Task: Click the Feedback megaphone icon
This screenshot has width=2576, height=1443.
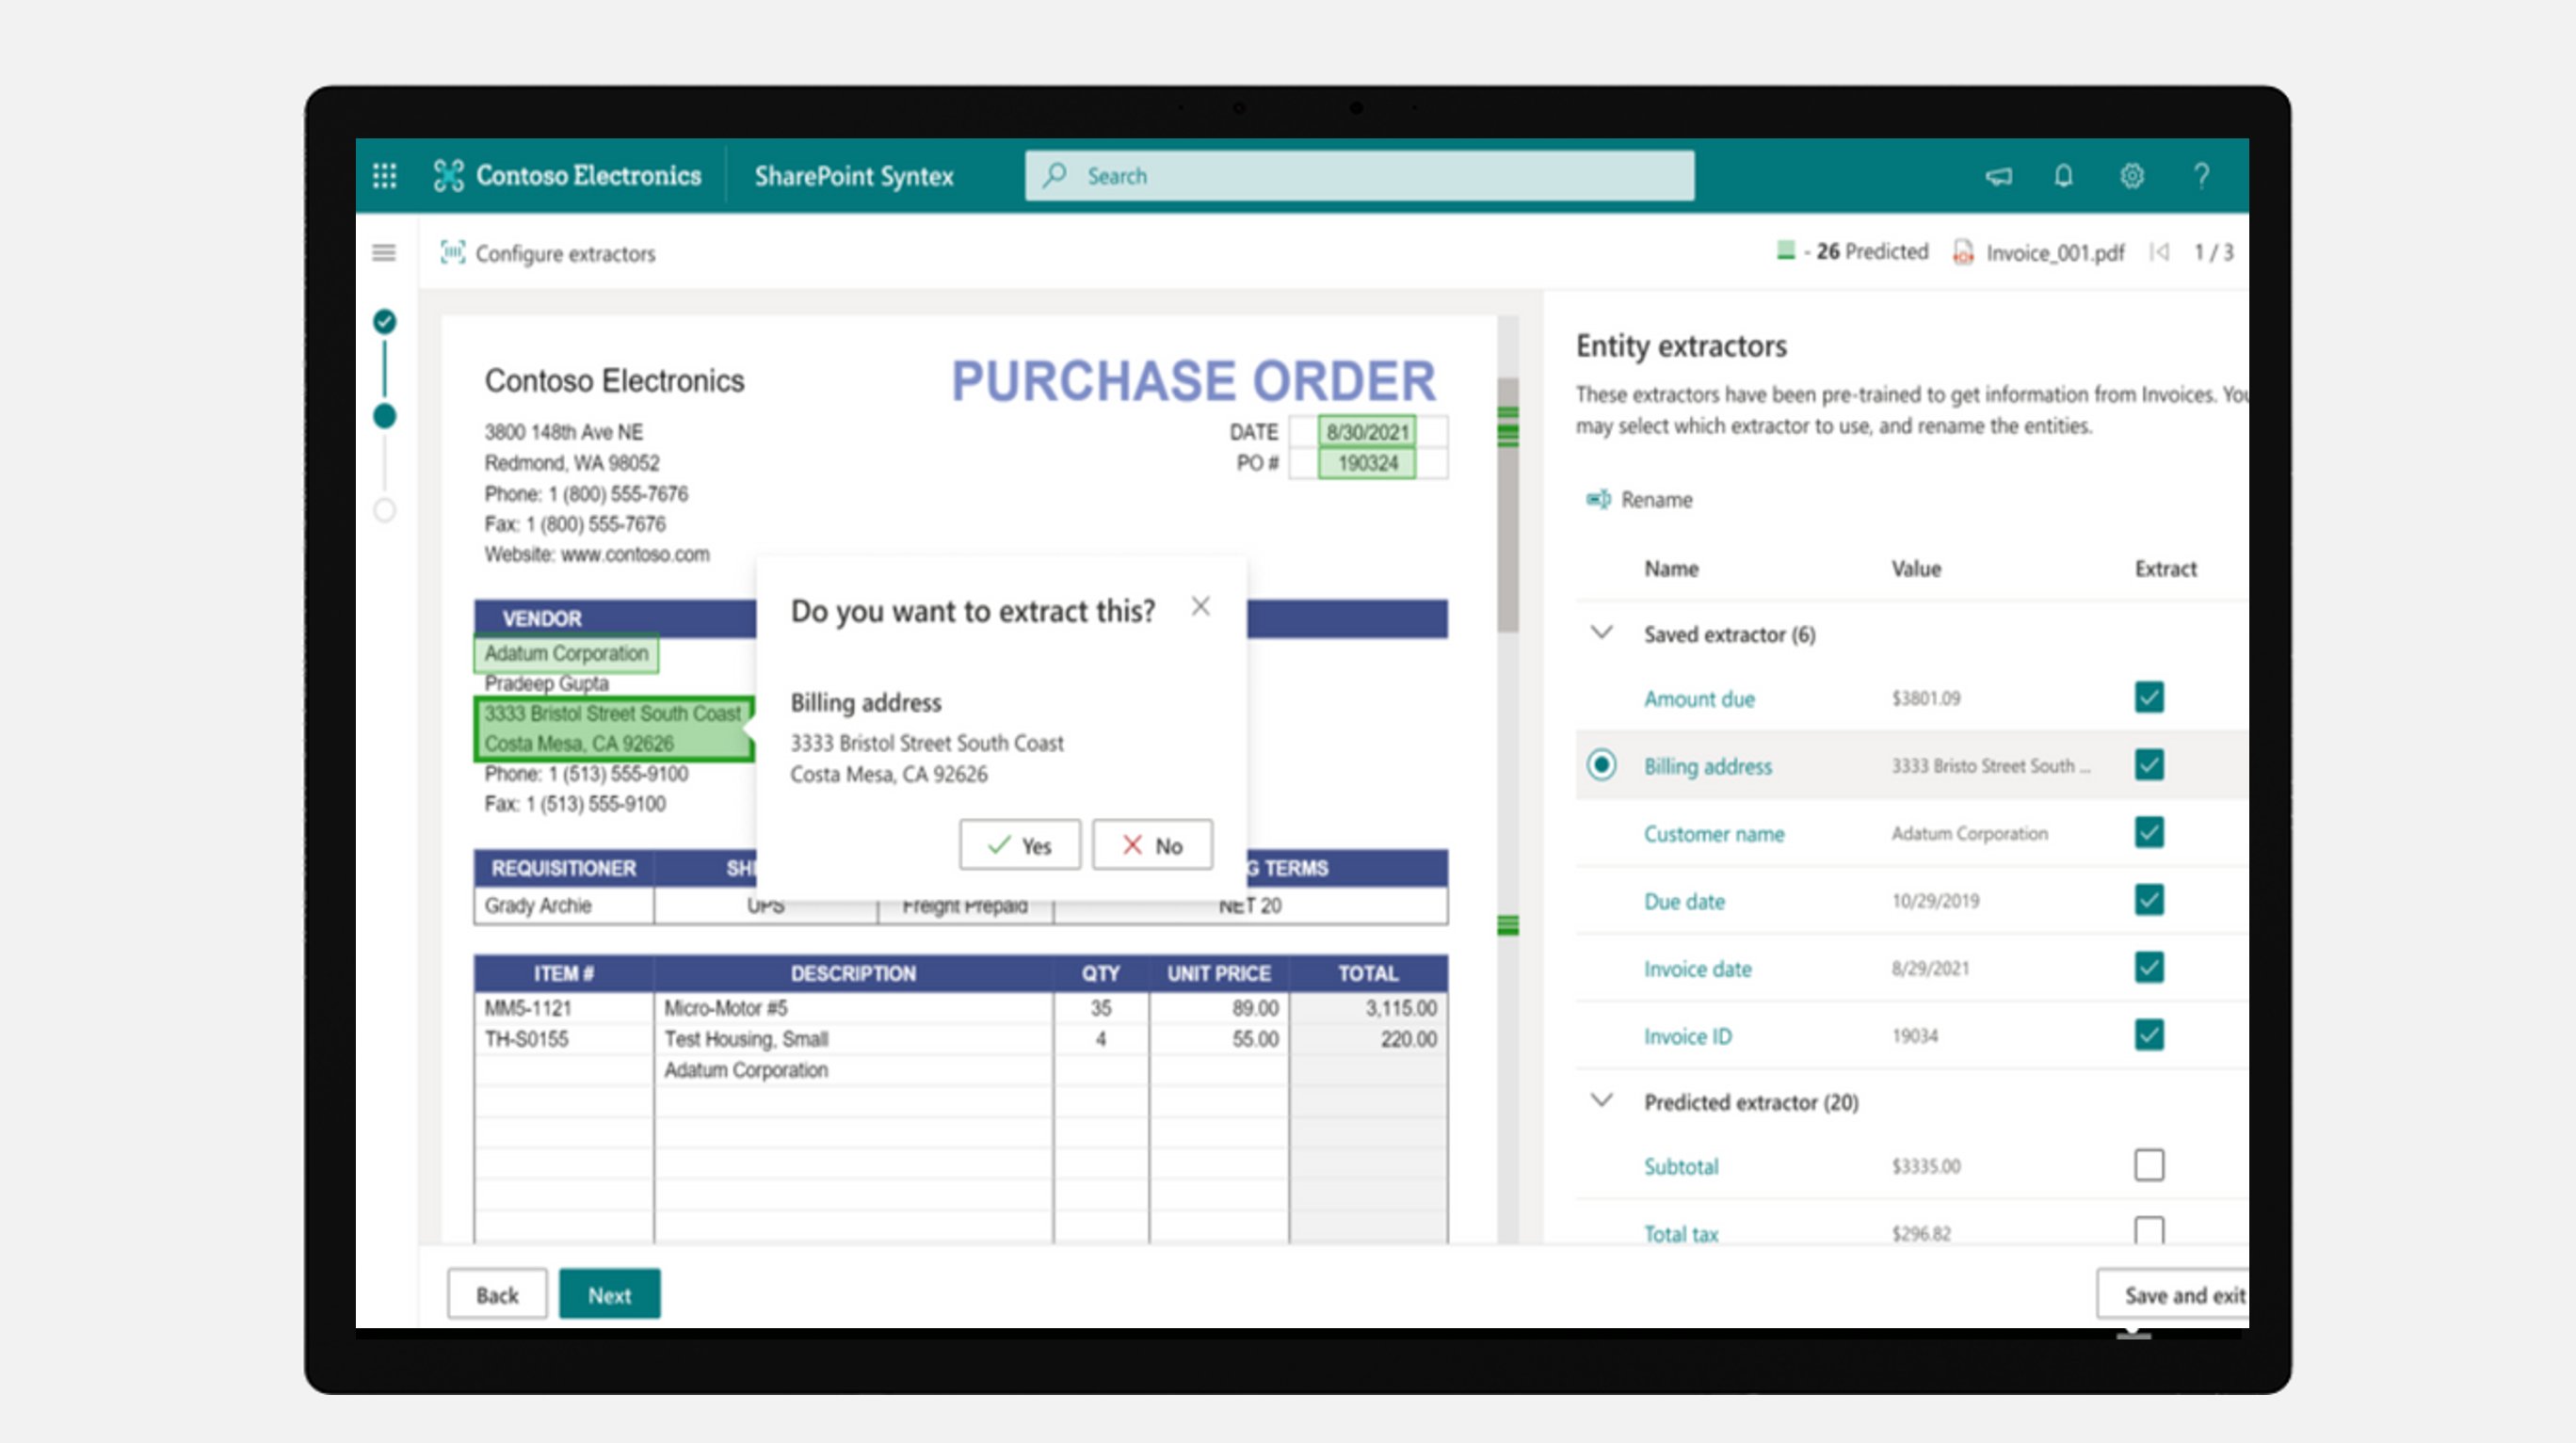Action: pyautogui.click(x=1998, y=176)
